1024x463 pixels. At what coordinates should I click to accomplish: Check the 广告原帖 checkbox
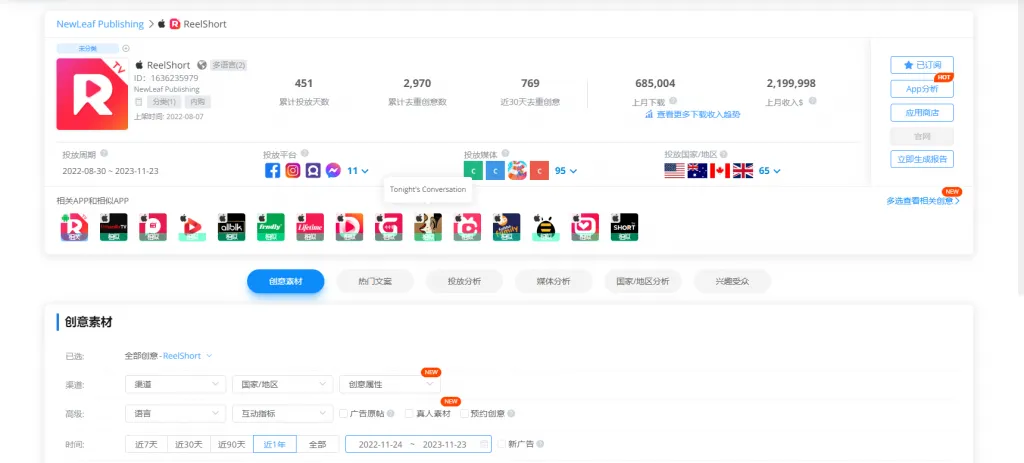tap(344, 414)
